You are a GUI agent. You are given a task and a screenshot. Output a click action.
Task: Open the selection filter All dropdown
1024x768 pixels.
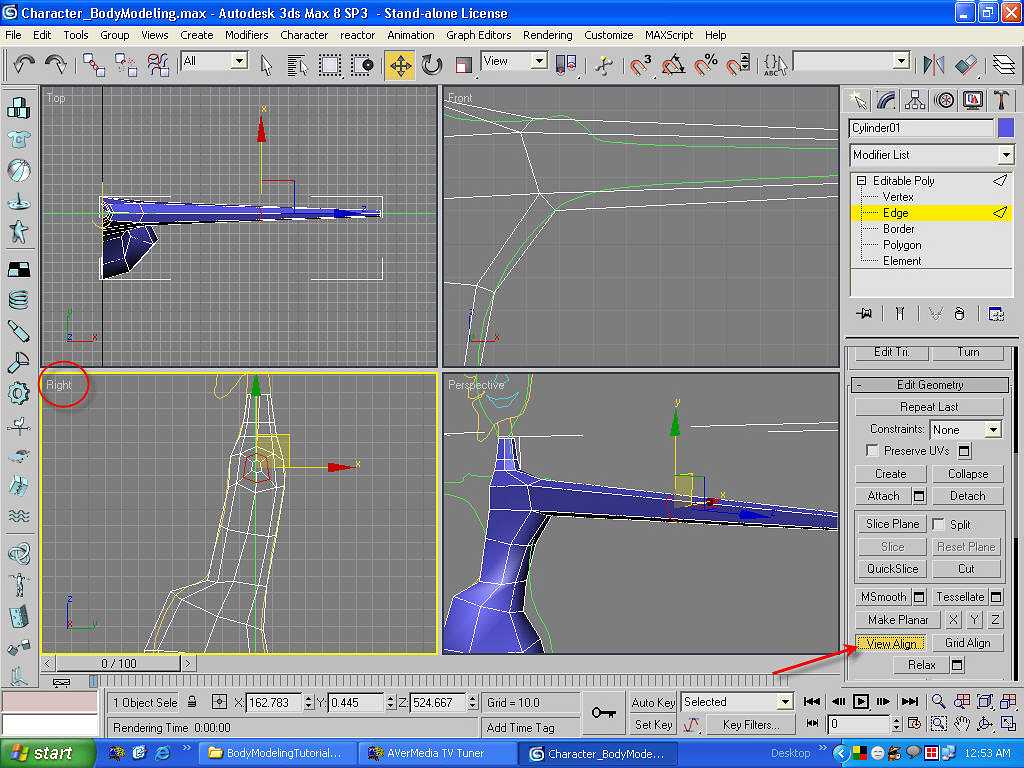(x=239, y=61)
